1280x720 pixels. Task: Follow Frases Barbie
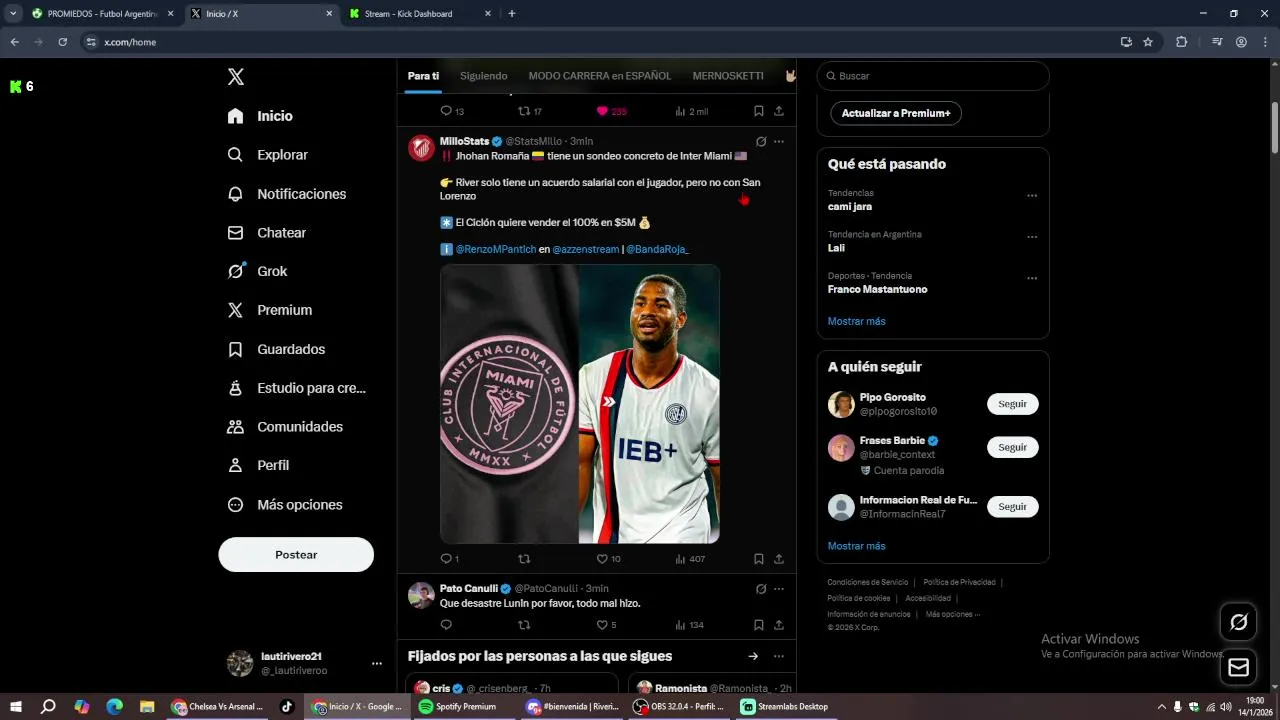tap(1013, 447)
